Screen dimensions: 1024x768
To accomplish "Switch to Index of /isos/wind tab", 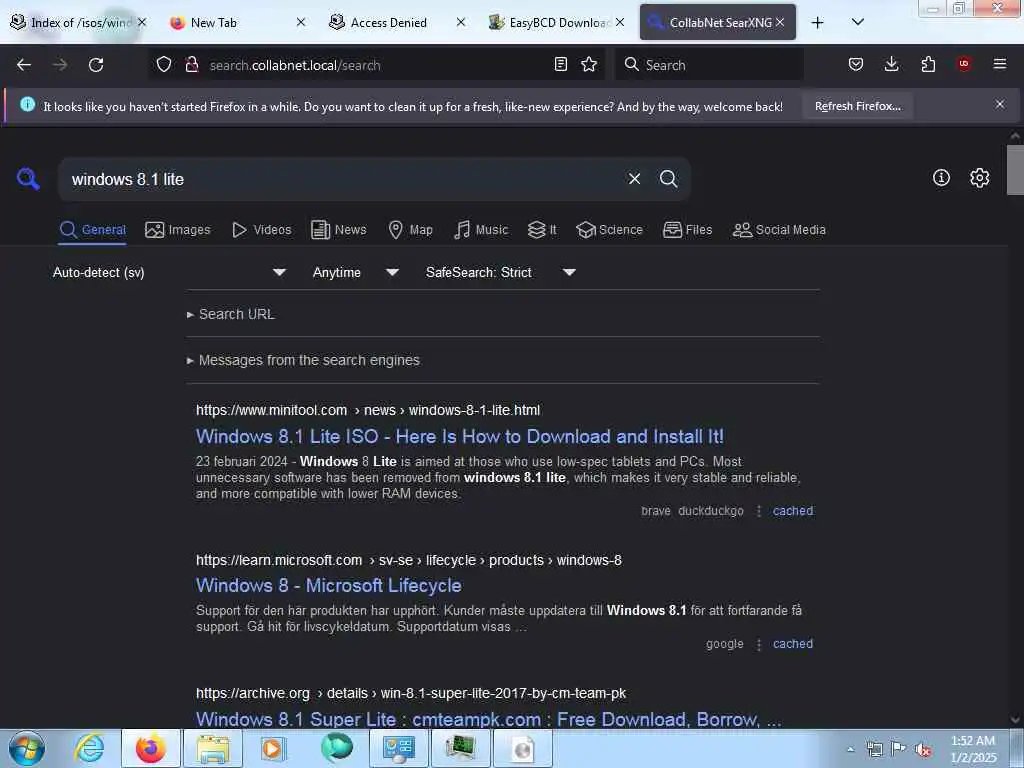I will tap(77, 22).
